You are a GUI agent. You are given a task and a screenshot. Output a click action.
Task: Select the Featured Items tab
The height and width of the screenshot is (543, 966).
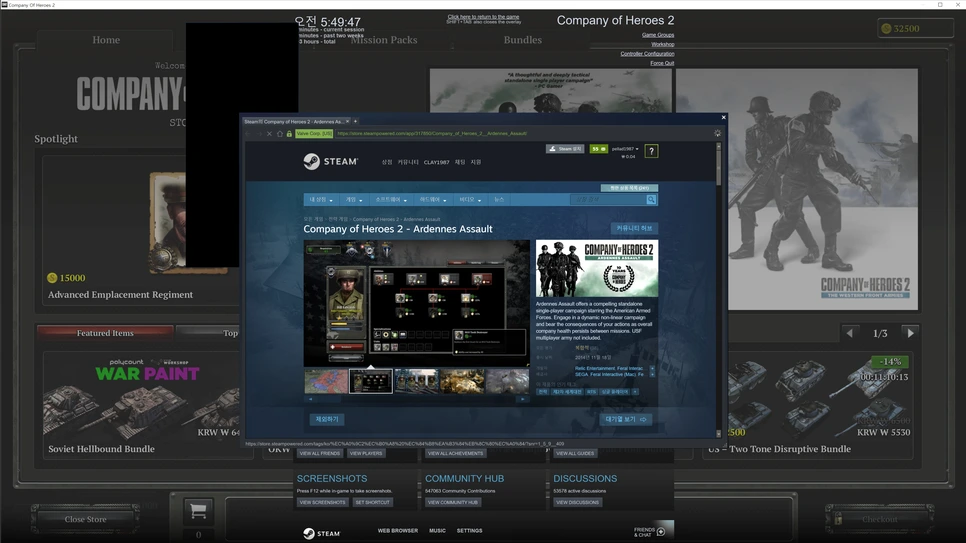pos(105,333)
